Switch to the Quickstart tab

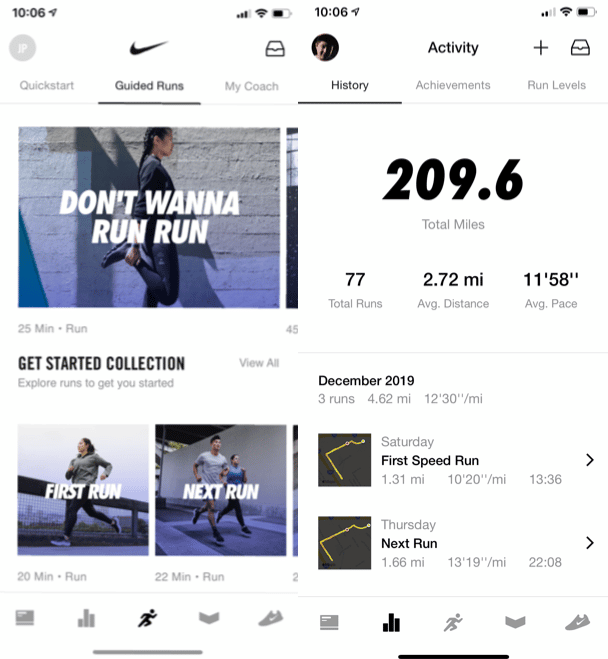click(x=47, y=86)
